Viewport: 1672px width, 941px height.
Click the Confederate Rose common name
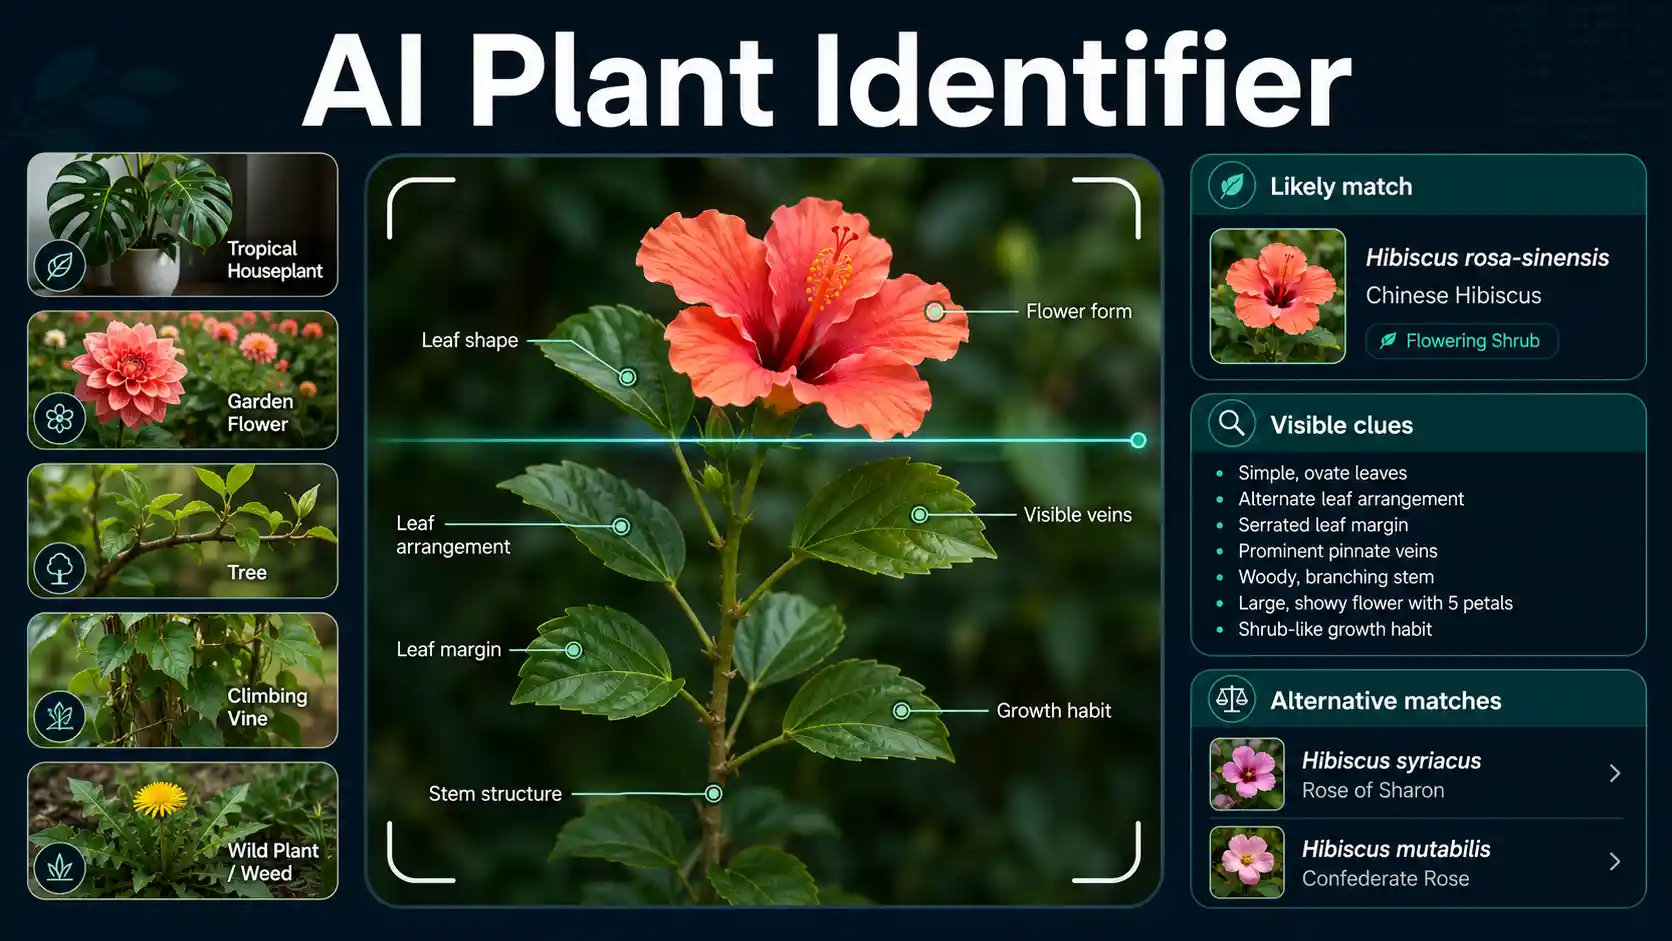coord(1385,879)
